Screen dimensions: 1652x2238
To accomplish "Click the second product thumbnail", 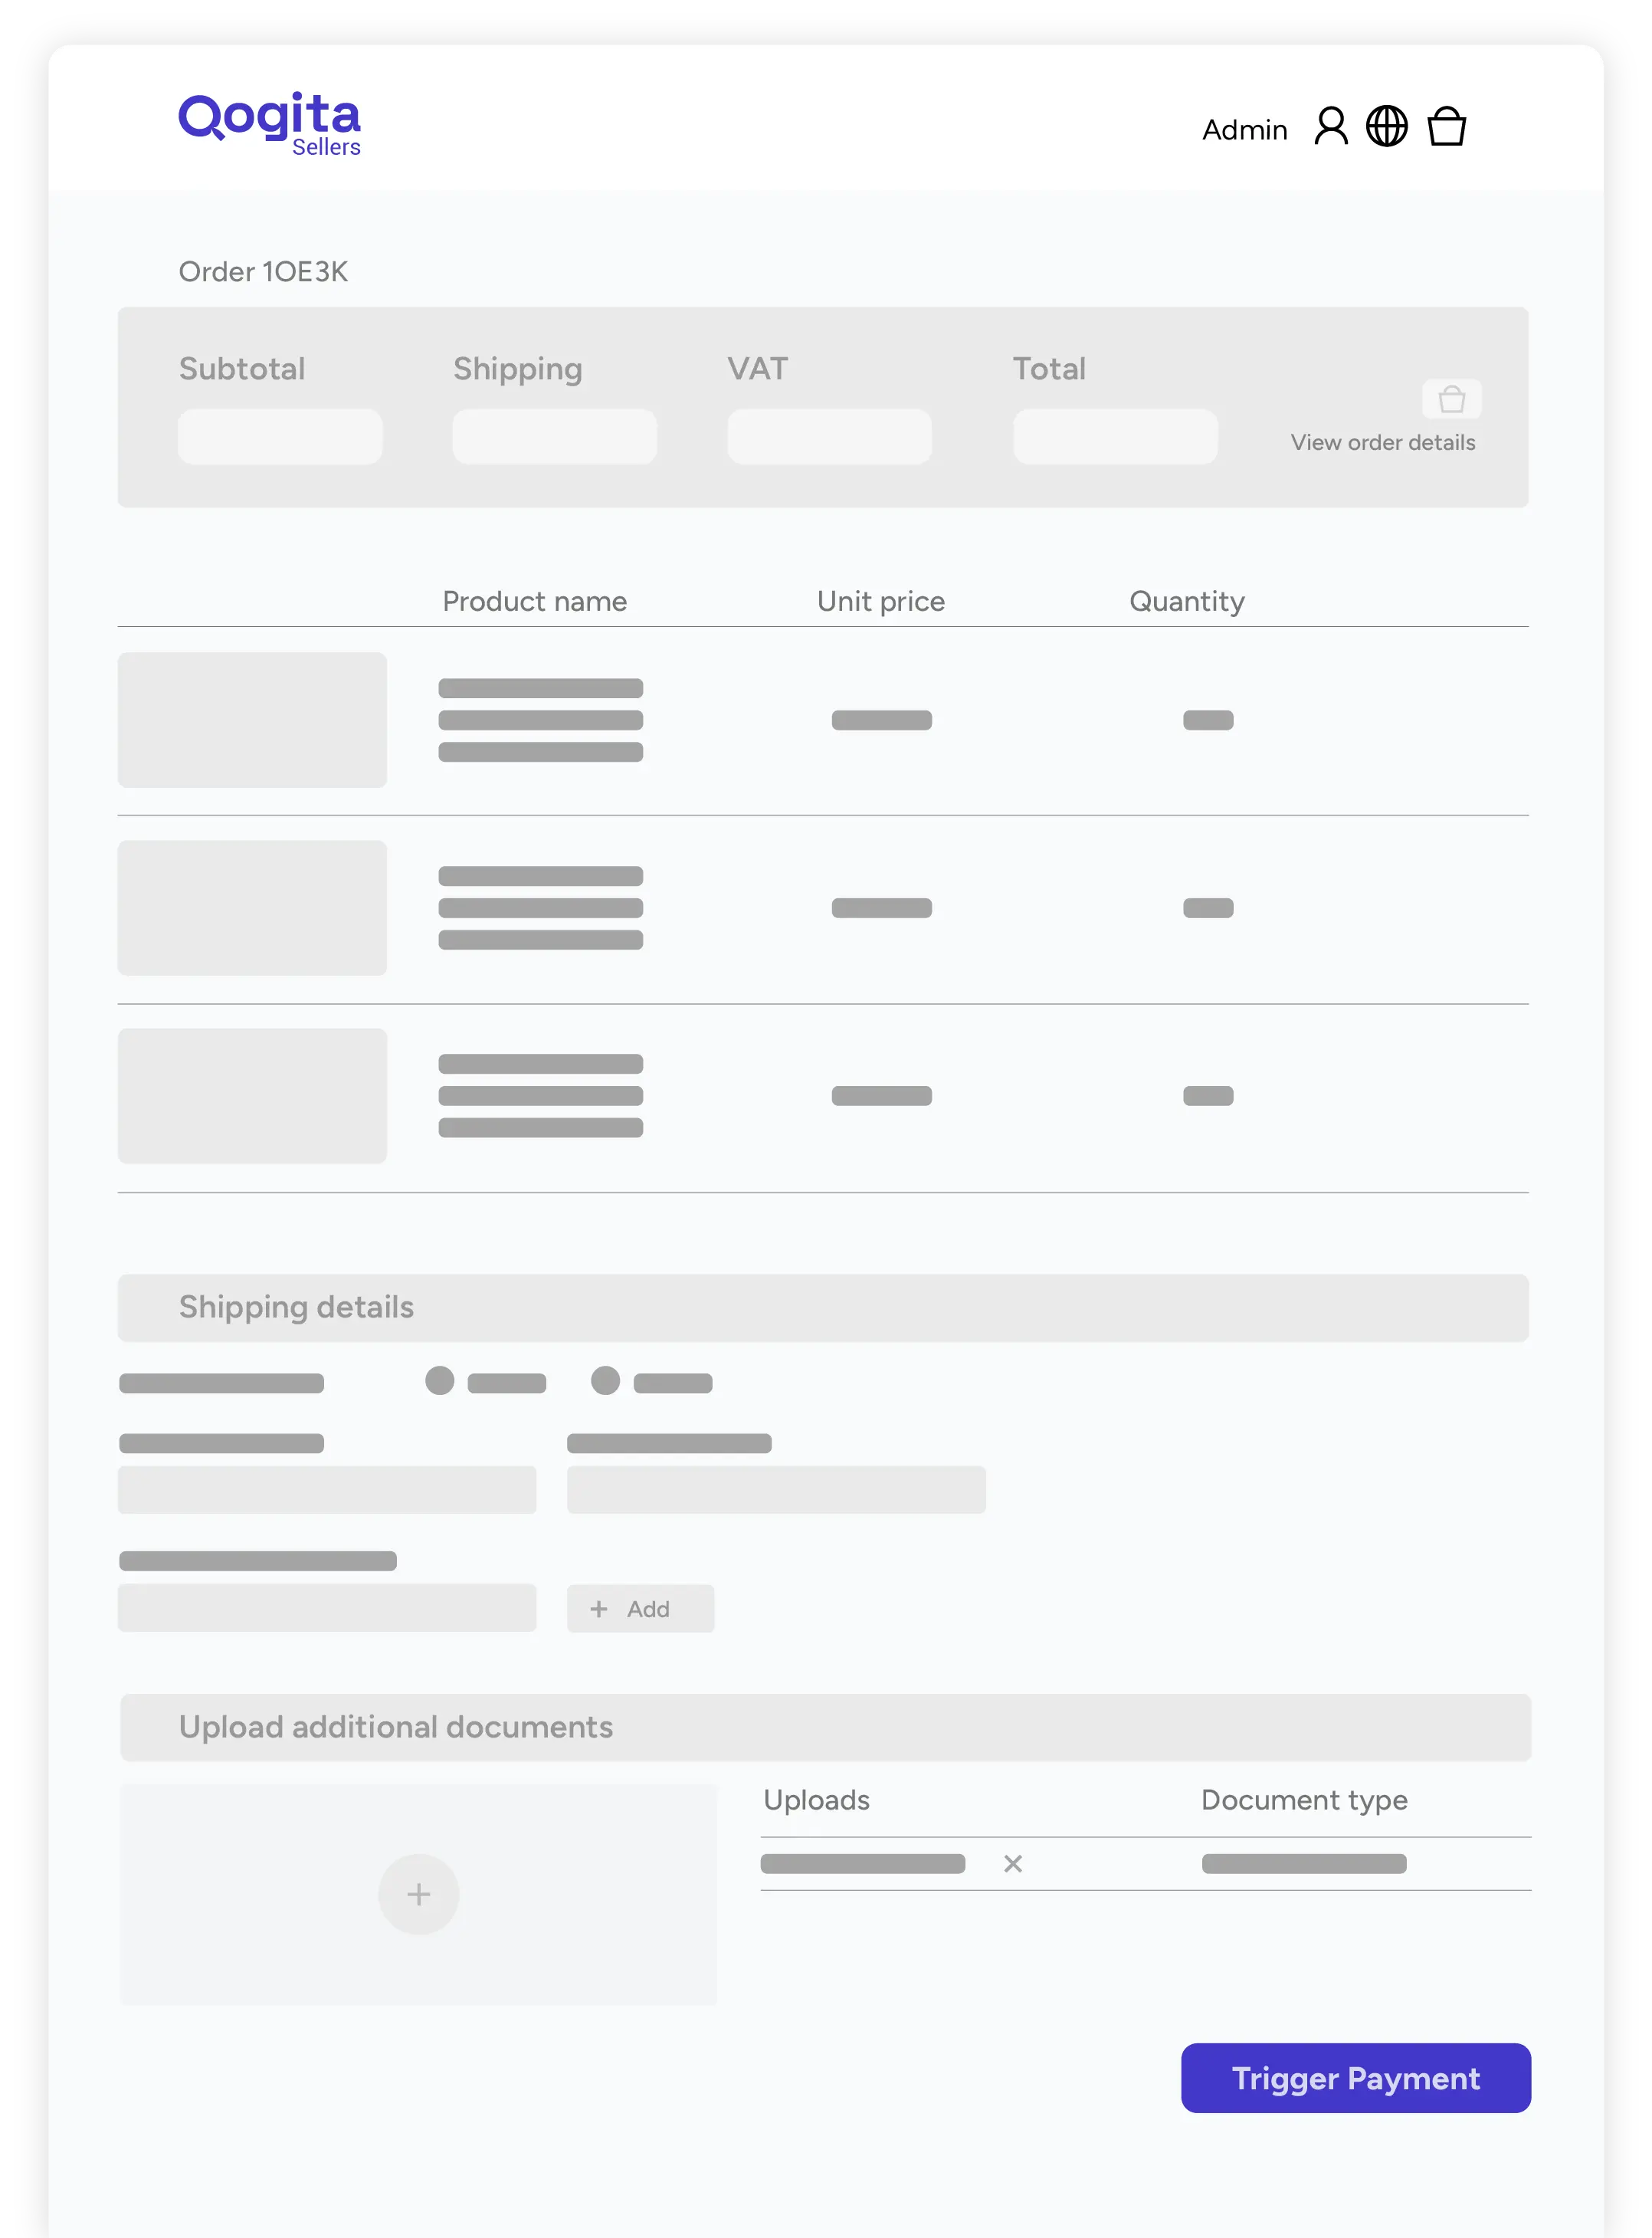I will (252, 908).
